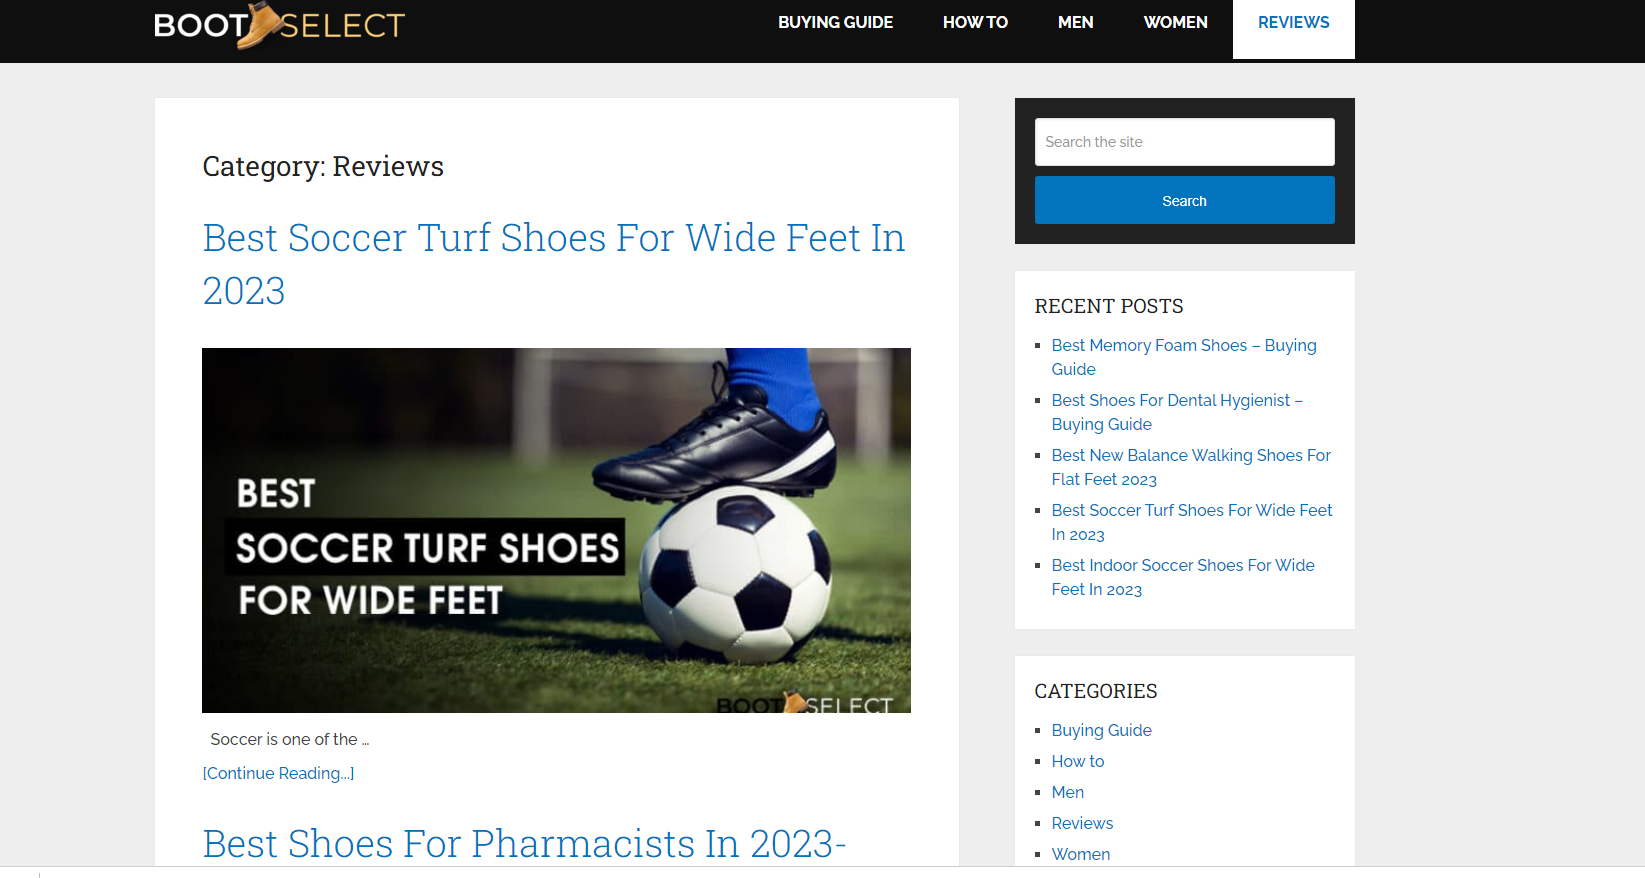Open recent post Best Memory Foam Shoes
The height and width of the screenshot is (878, 1645).
(x=1184, y=357)
